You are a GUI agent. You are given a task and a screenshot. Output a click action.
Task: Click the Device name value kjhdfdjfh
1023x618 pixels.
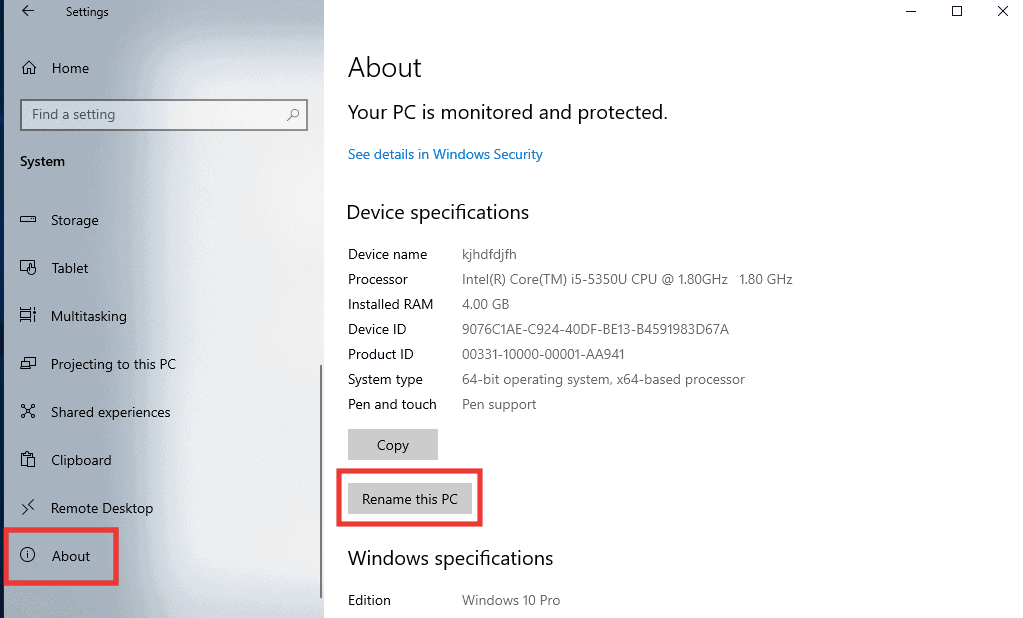click(x=488, y=254)
